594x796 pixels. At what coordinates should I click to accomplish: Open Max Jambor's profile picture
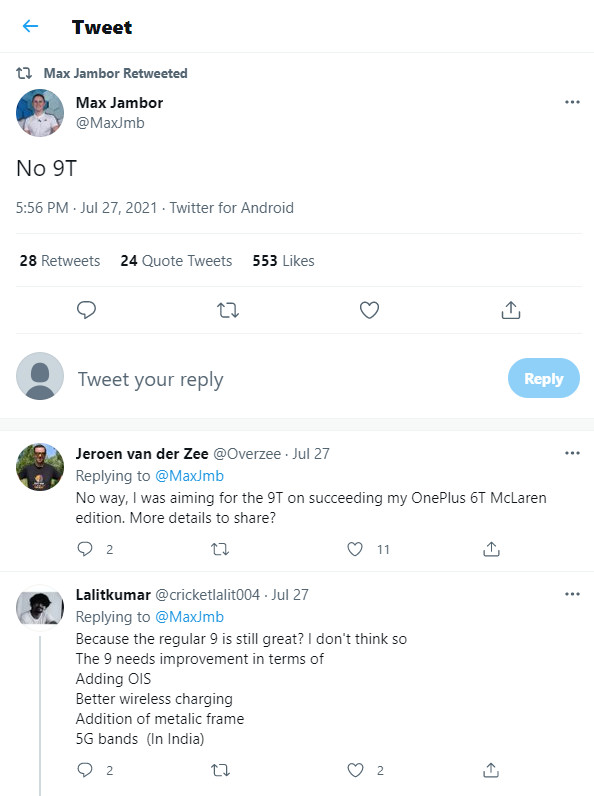point(40,113)
